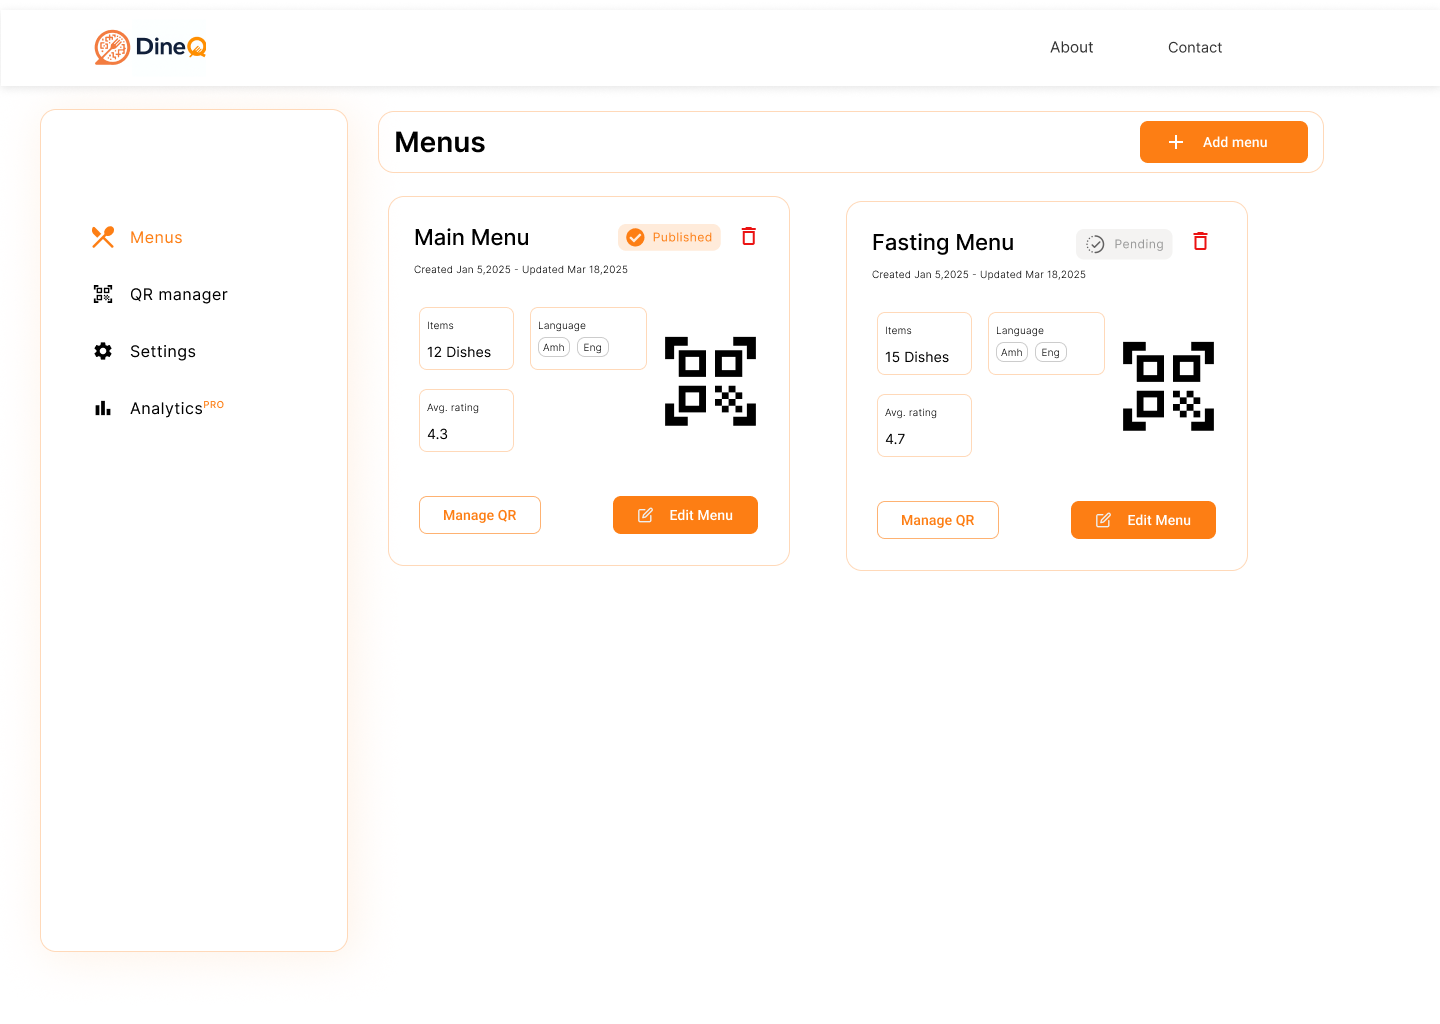Click the '12 Dishes' items value
Viewport: 1440px width, 1024px height.
click(x=459, y=352)
